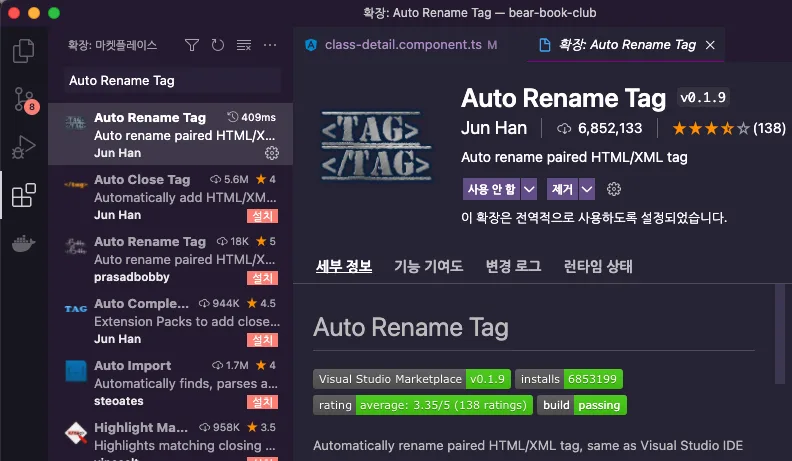This screenshot has width=792, height=461.
Task: Switch to the 런타임 상태 tab
Action: tap(598, 266)
